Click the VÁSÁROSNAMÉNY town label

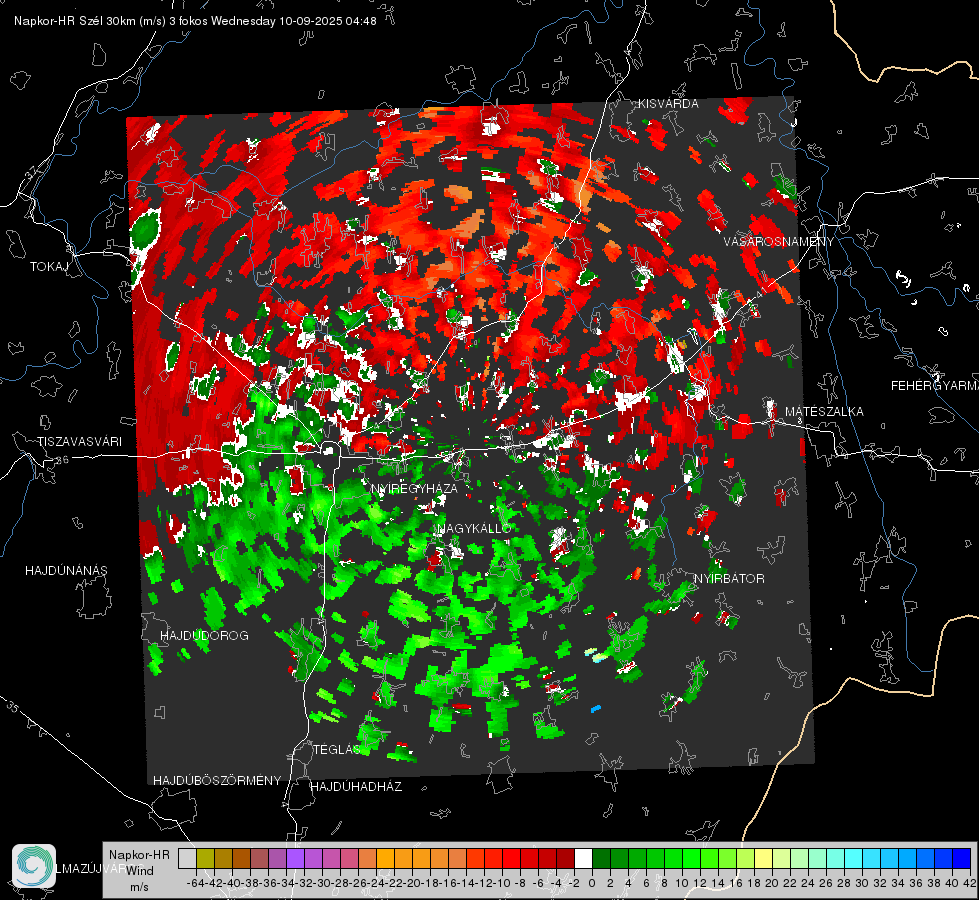(x=779, y=242)
